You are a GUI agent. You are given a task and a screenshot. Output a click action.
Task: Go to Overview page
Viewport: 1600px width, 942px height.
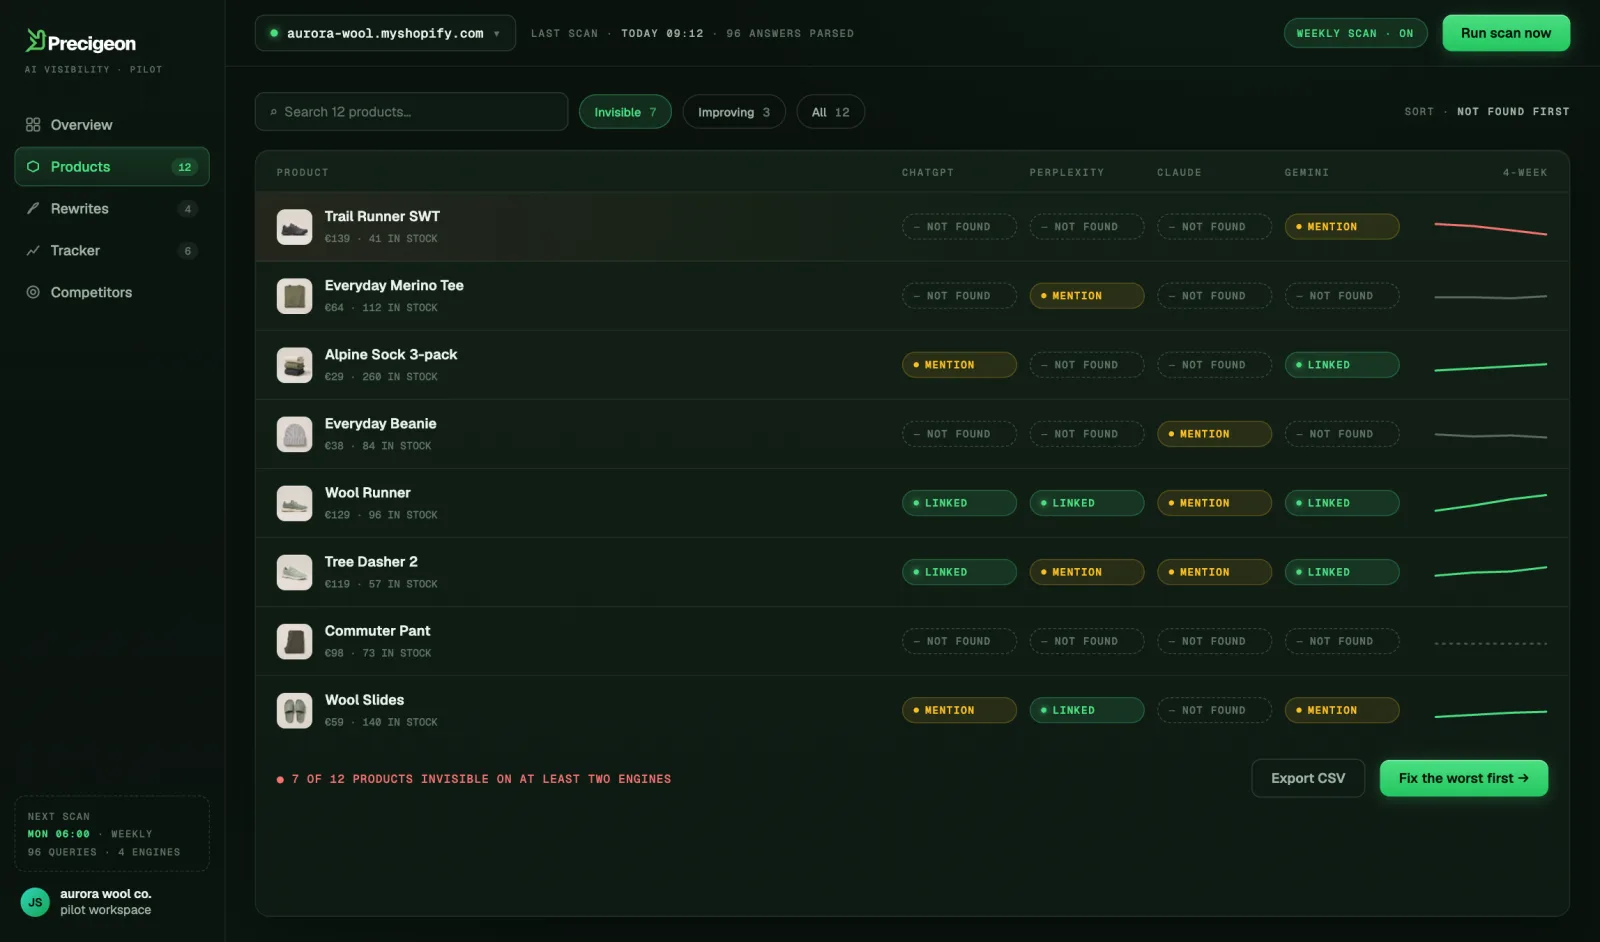[112, 125]
